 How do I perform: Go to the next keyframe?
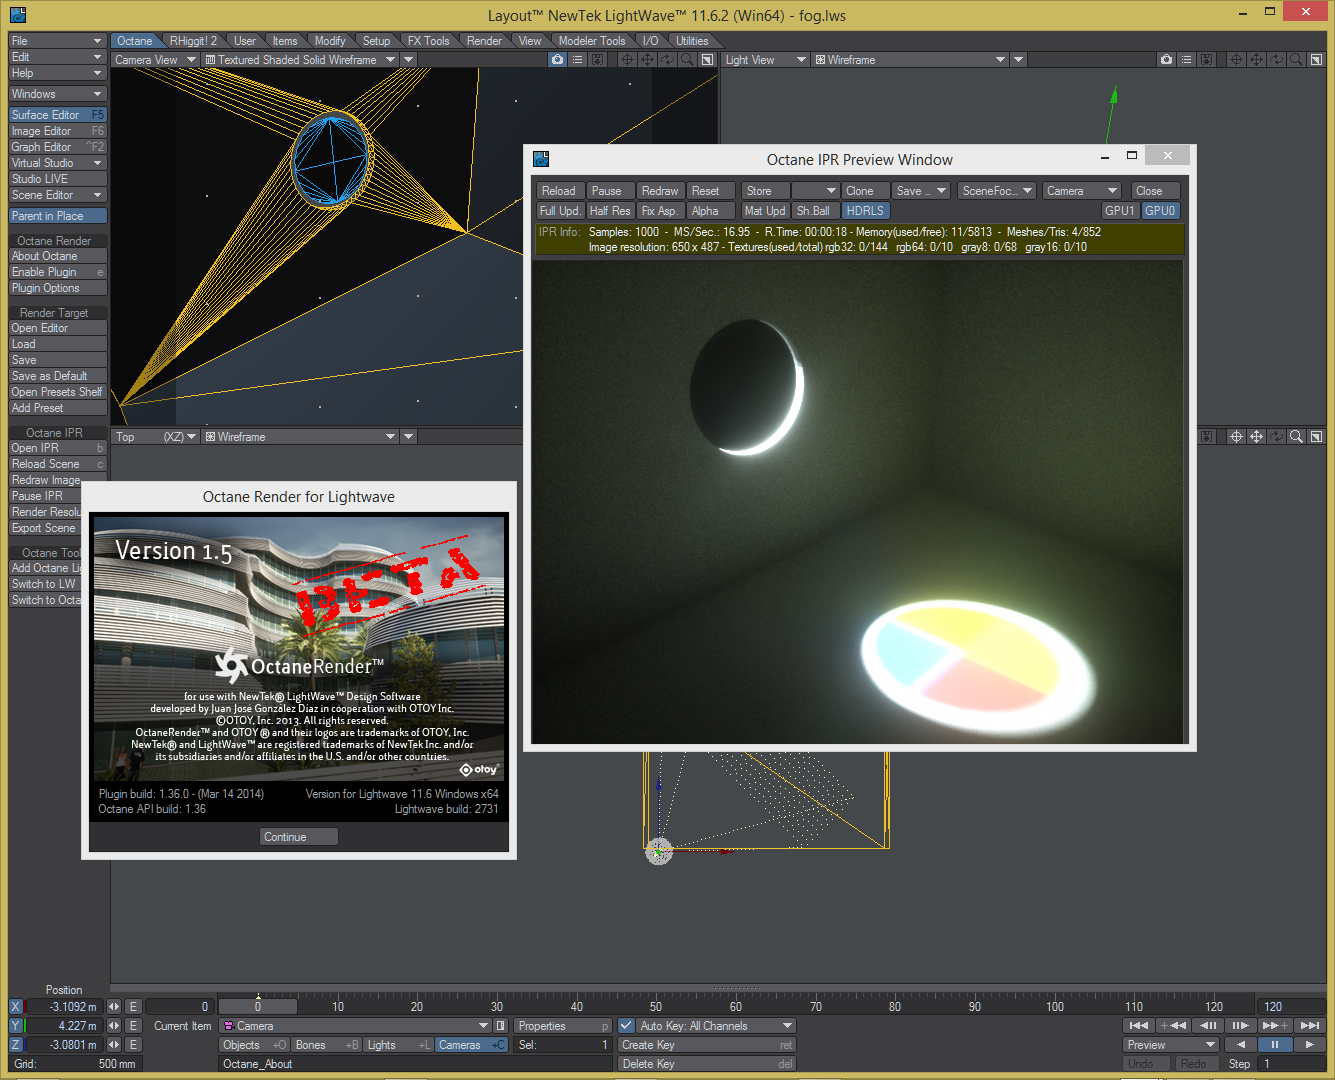tap(1275, 1025)
